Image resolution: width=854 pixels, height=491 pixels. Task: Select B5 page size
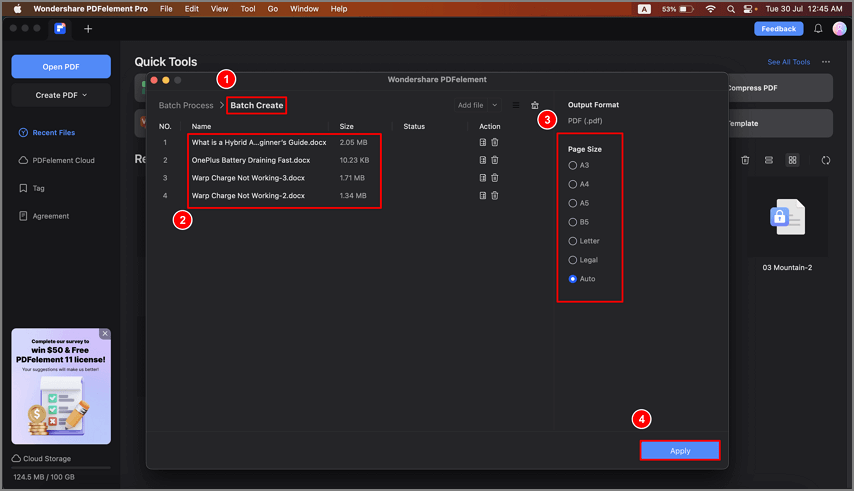[x=578, y=222]
